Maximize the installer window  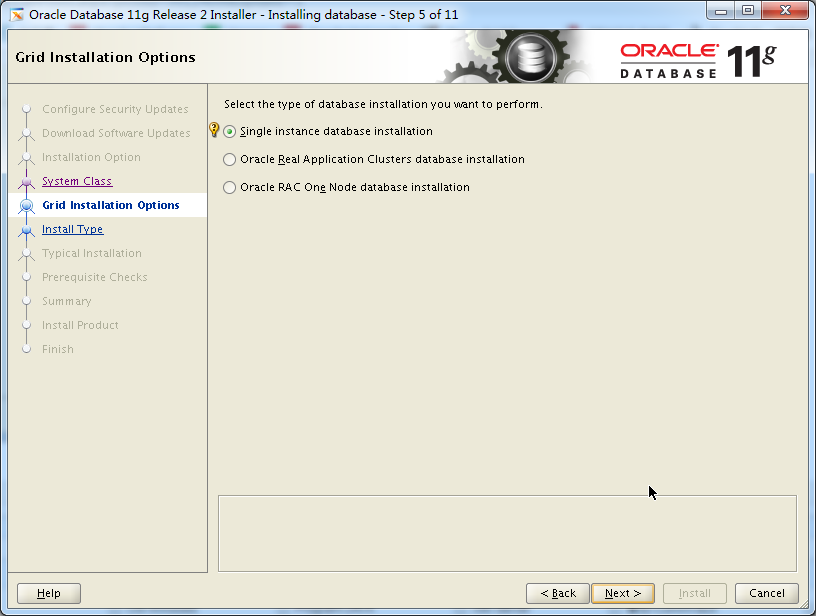pos(748,11)
